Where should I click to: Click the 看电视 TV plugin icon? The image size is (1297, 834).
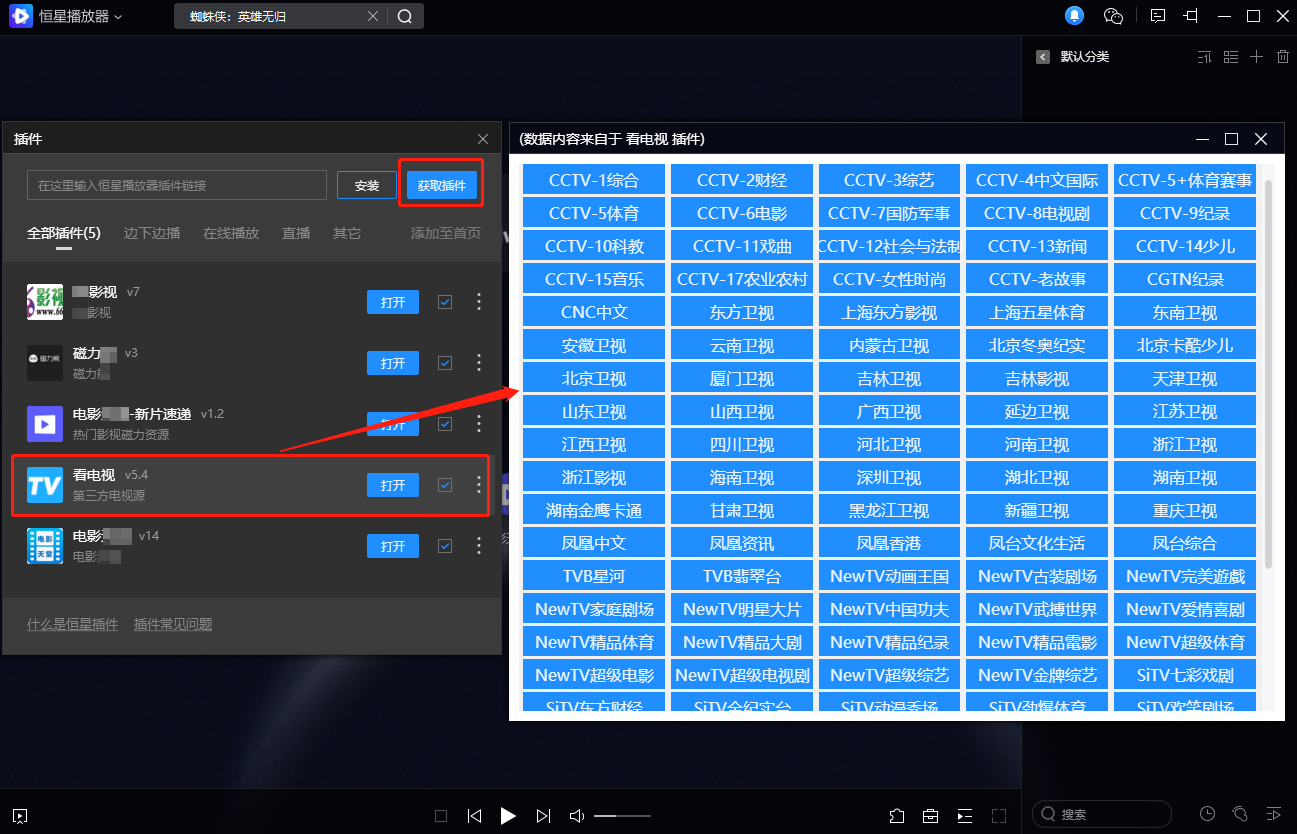click(x=45, y=485)
